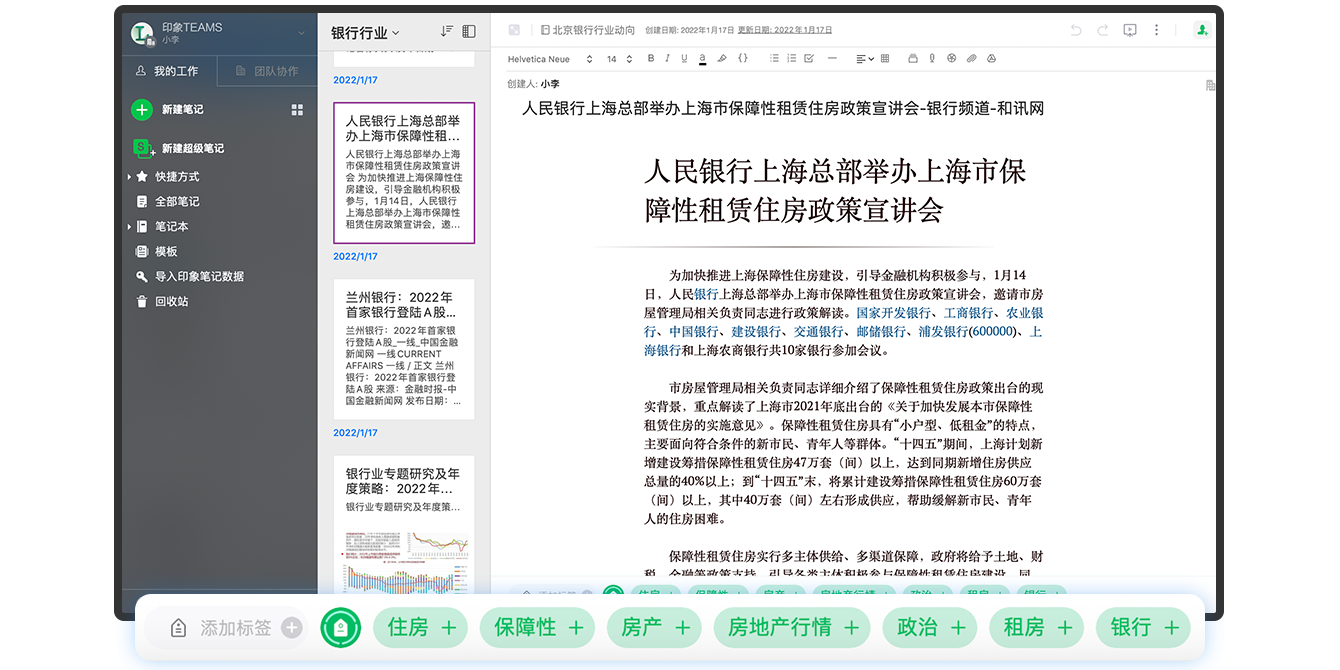Click the green new note plus icon
Image resolution: width=1340 pixels, height=670 pixels.
142,110
